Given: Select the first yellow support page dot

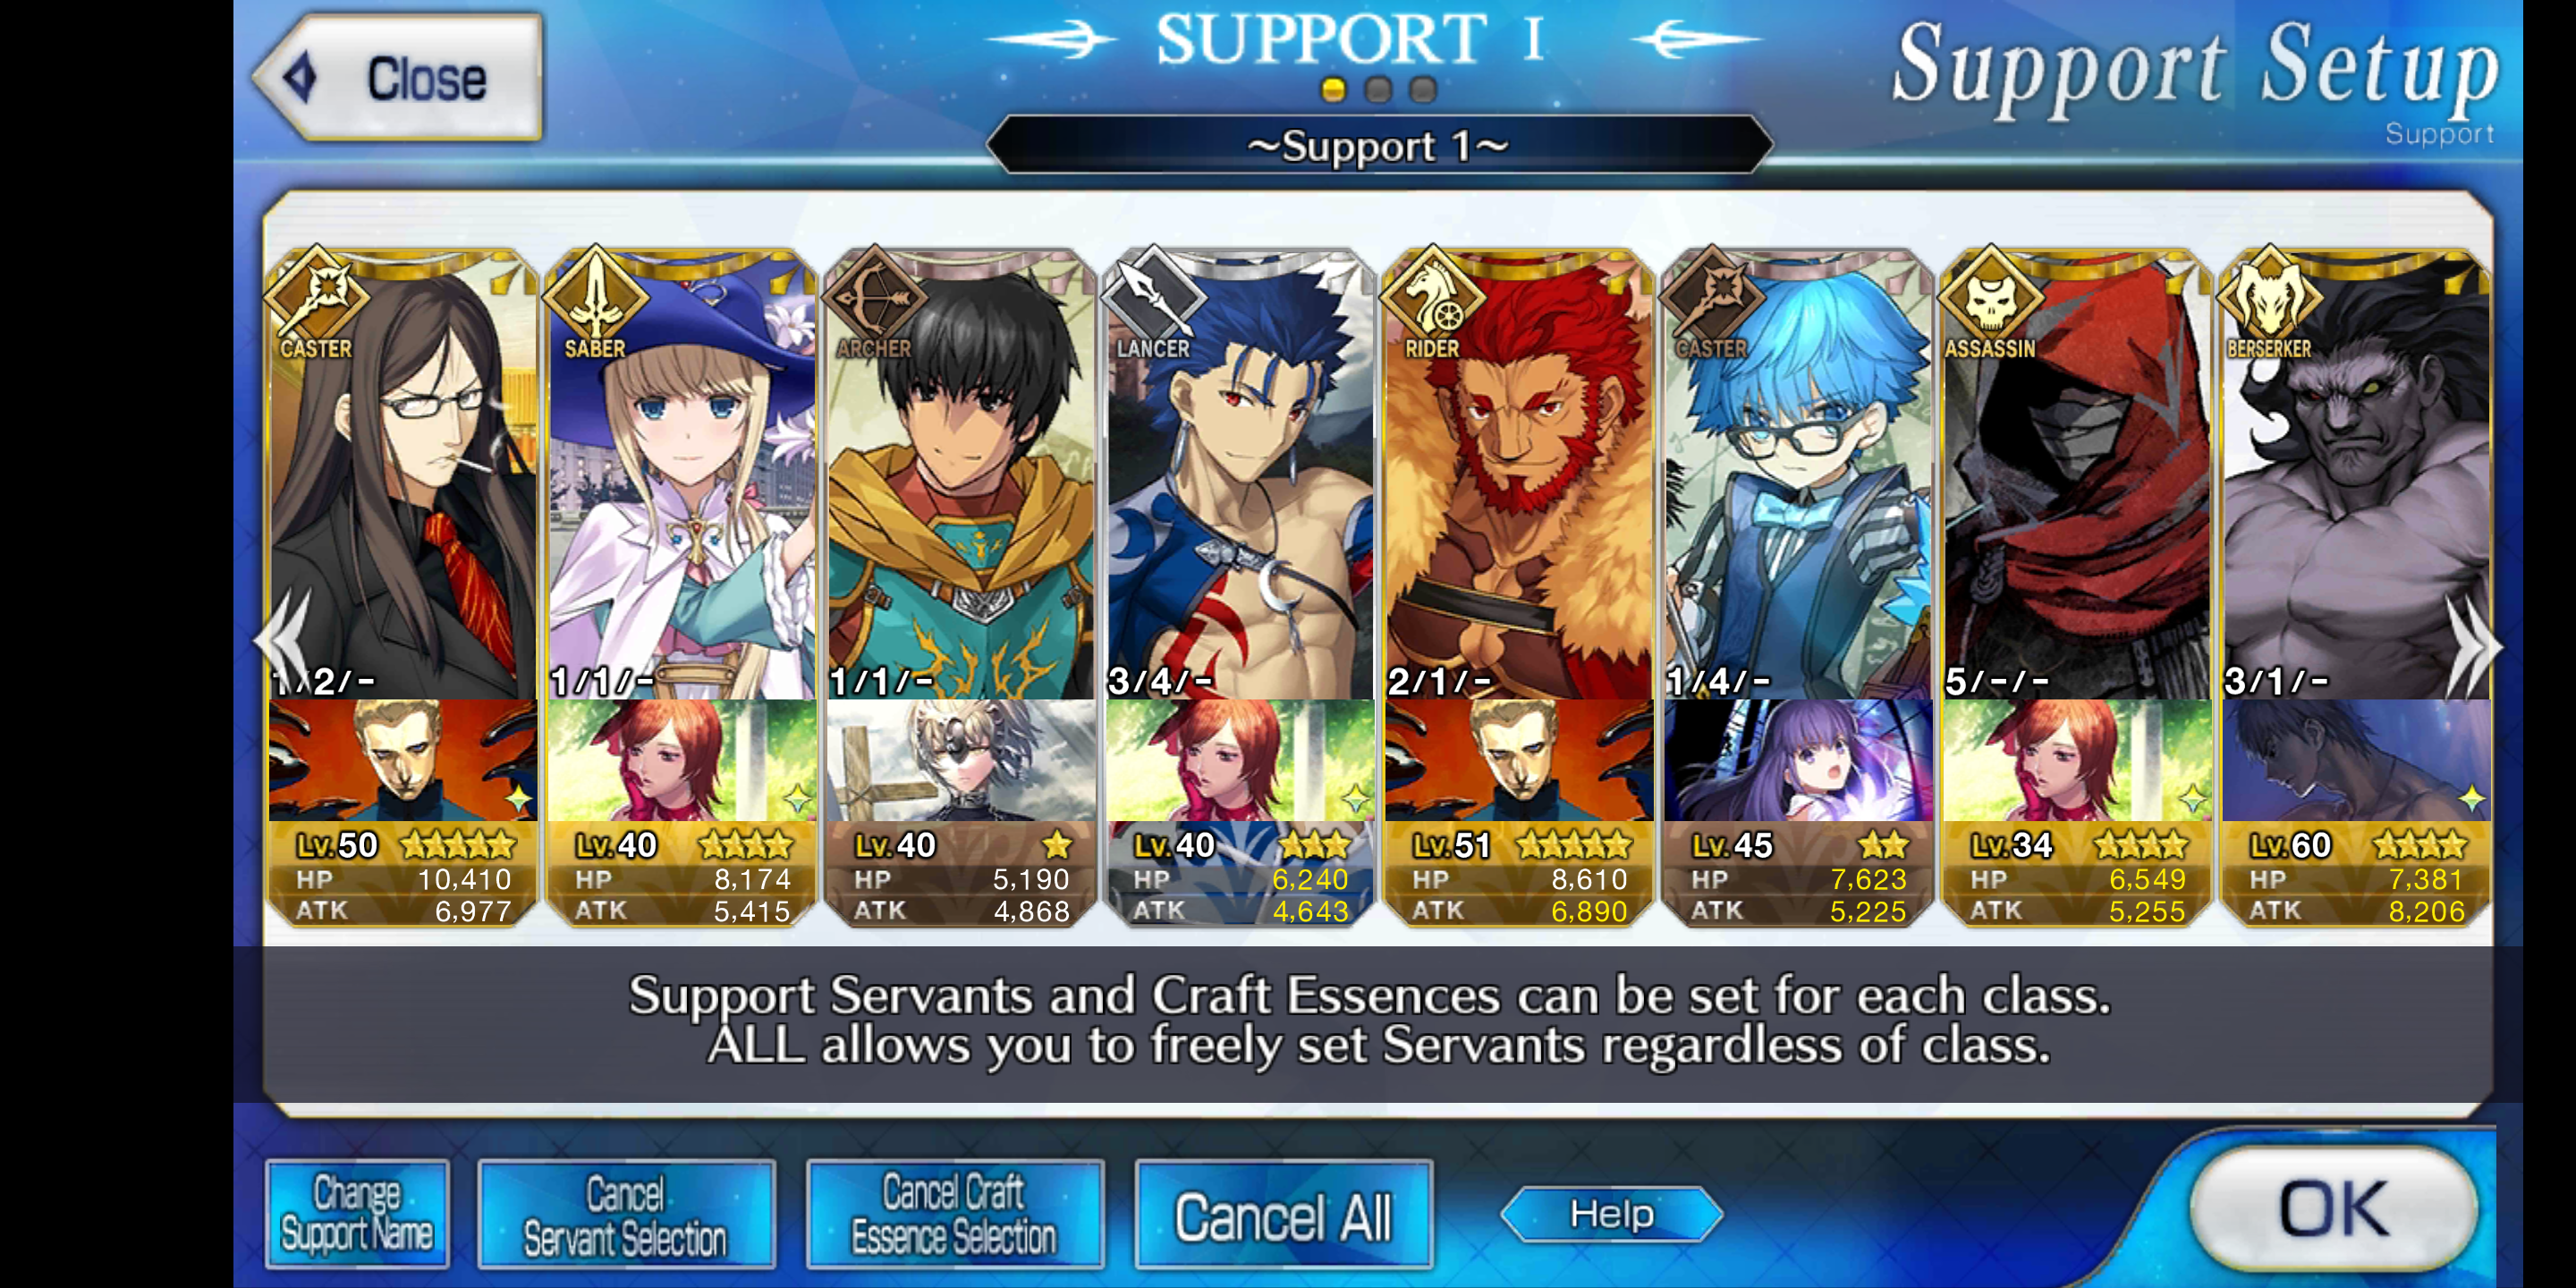Looking at the screenshot, I should pos(1333,90).
